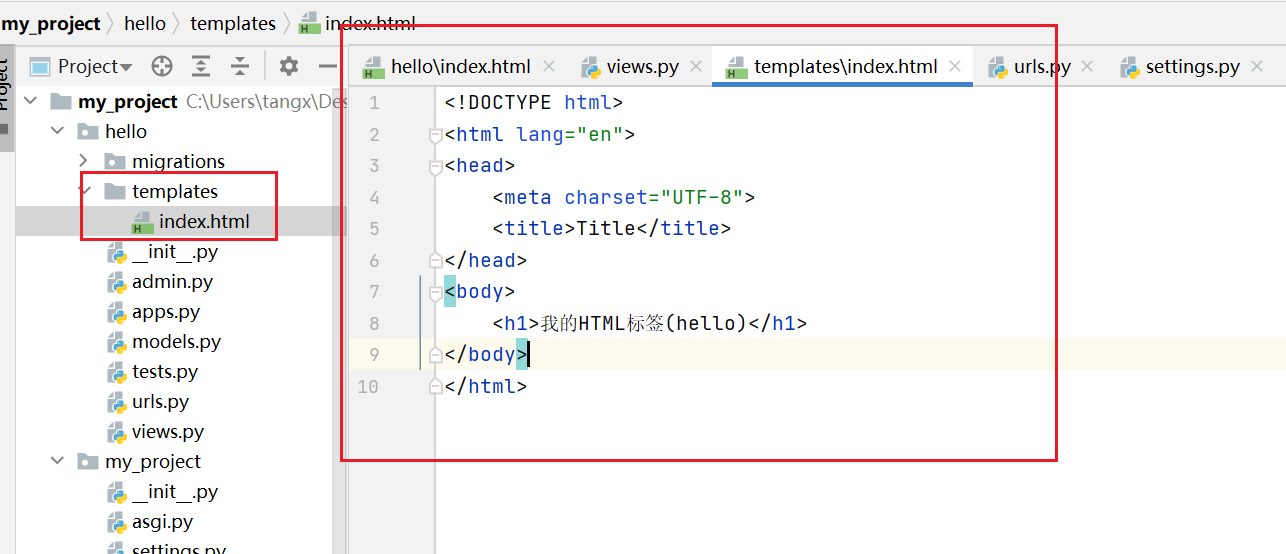Select urls.py in hello folder
Screen dimensions: 1286x554
click(160, 401)
